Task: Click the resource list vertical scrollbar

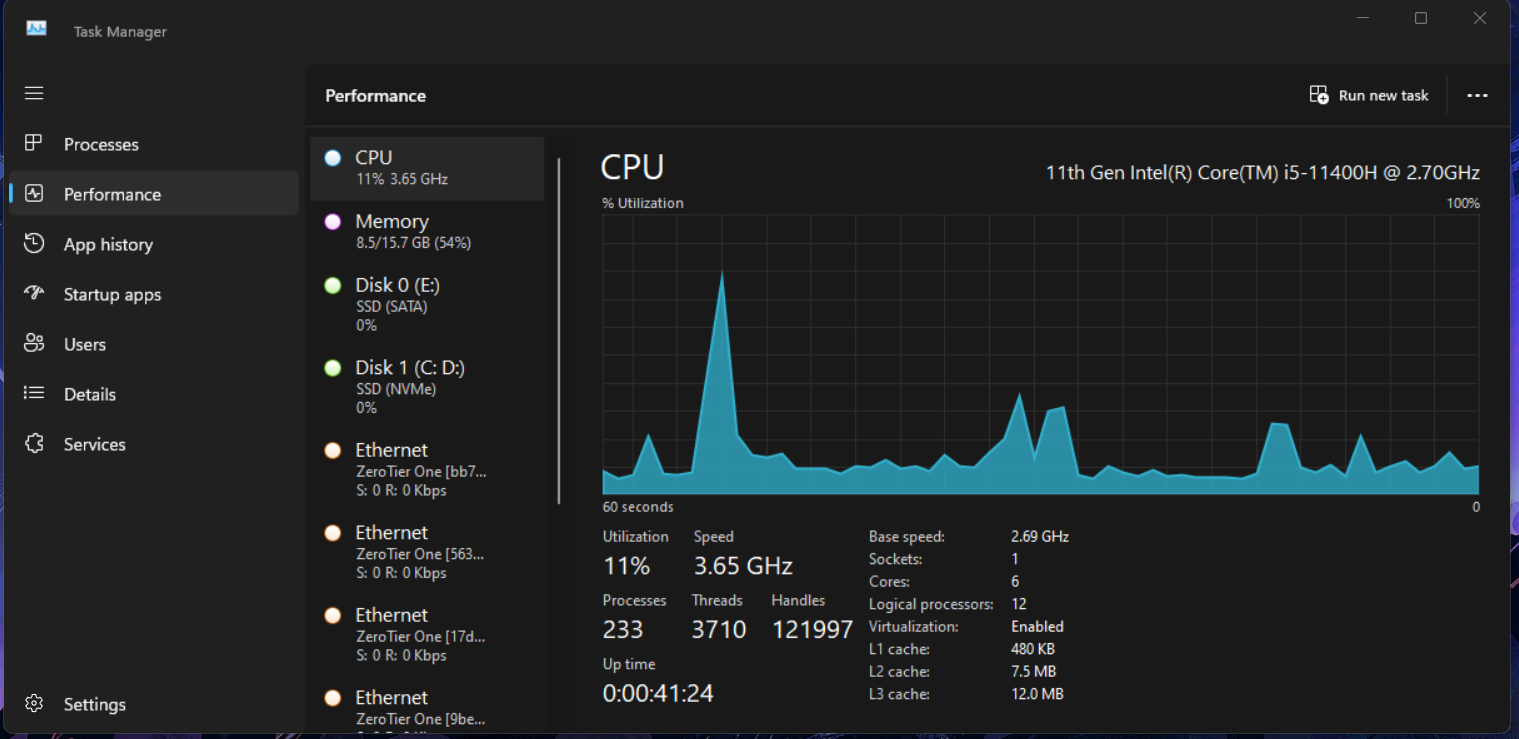Action: point(559,330)
